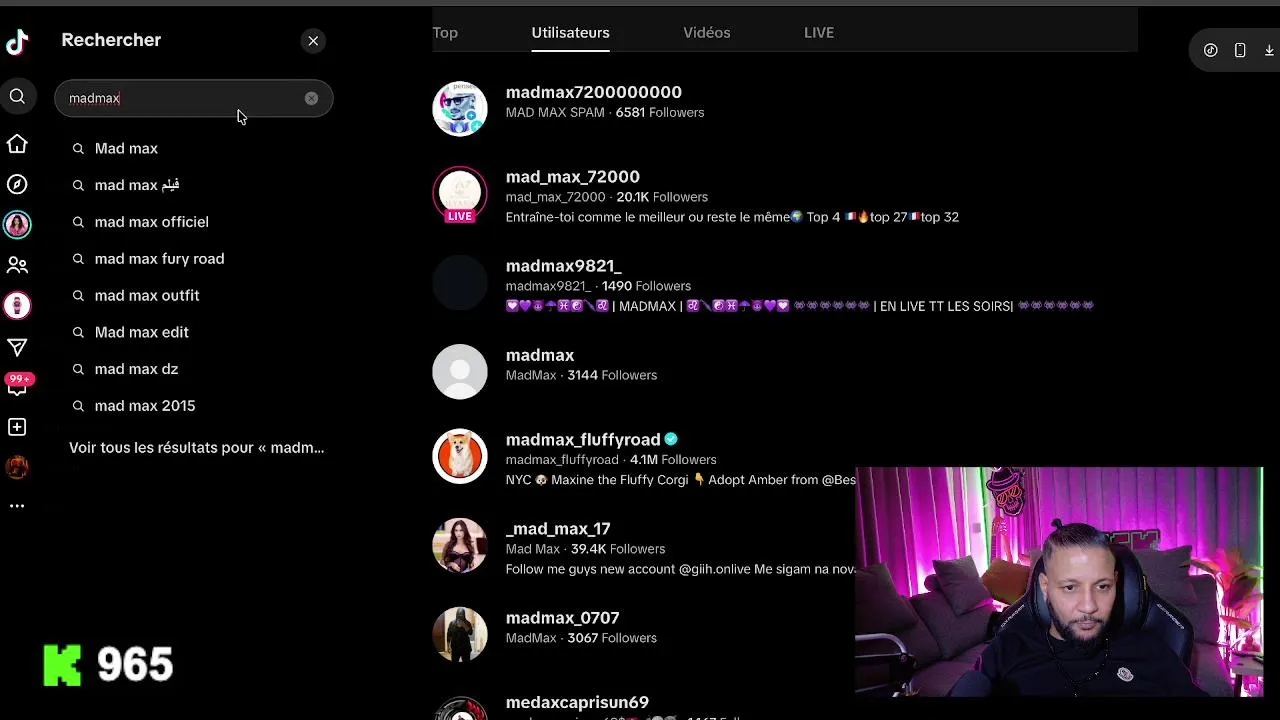
Task: Open the corgi madmax_fluffyroad avatar
Action: tap(460, 456)
